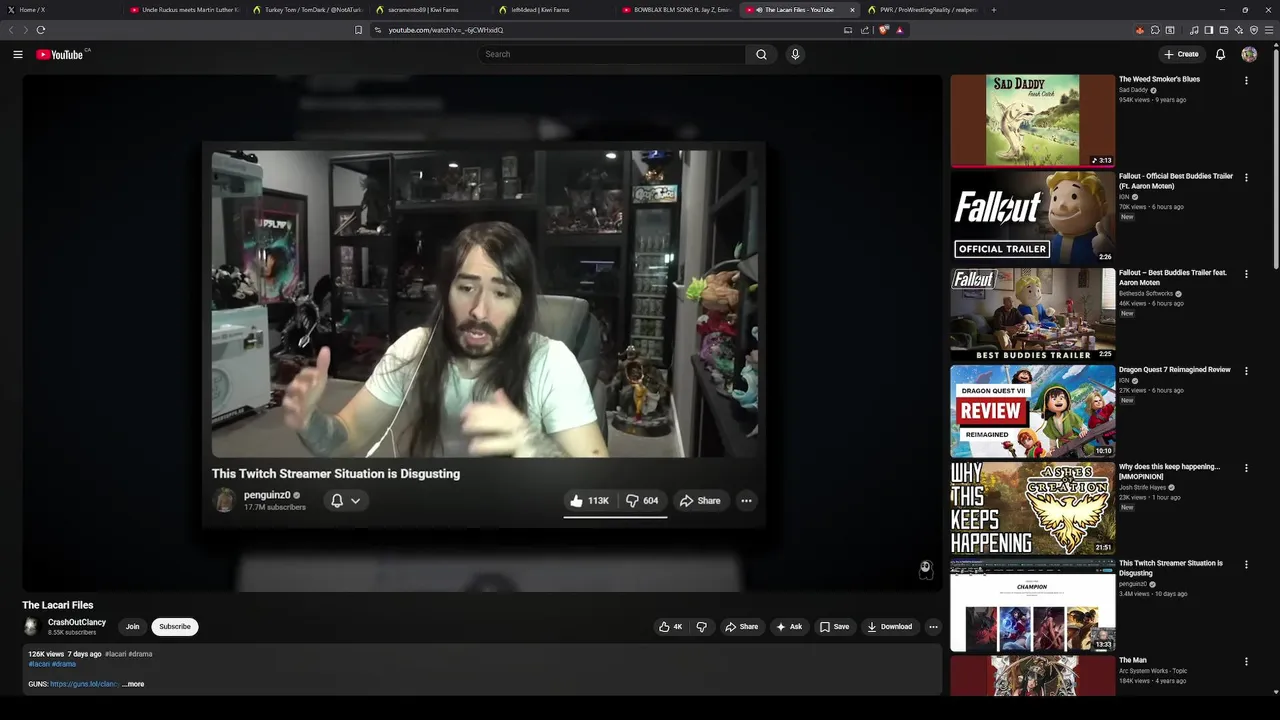Switch to Home / X tab
The width and height of the screenshot is (1280, 720).
pyautogui.click(x=60, y=10)
